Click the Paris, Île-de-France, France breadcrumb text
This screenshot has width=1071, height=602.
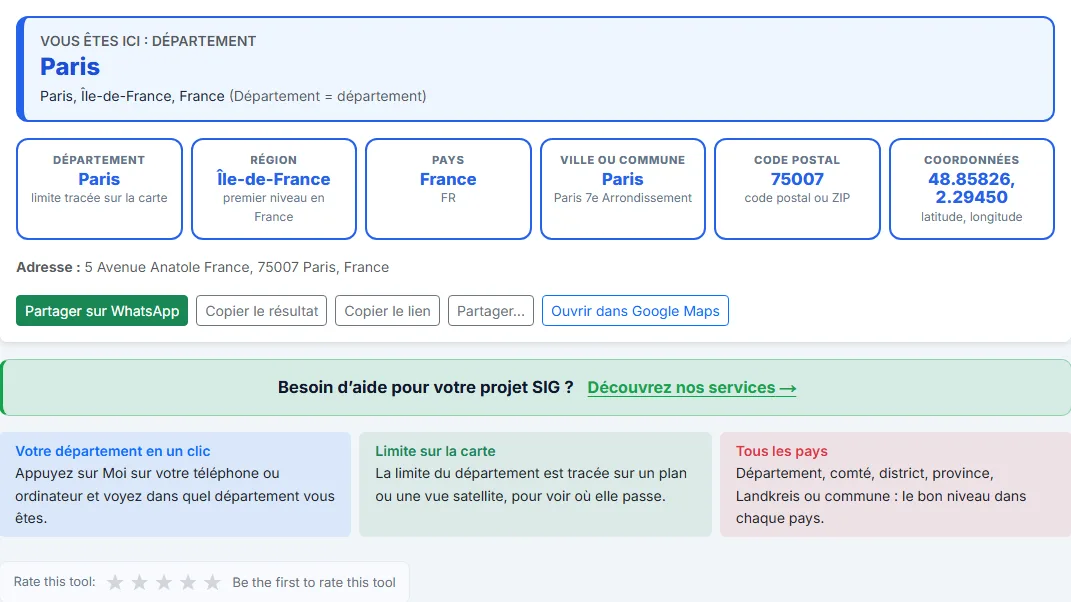coord(132,96)
